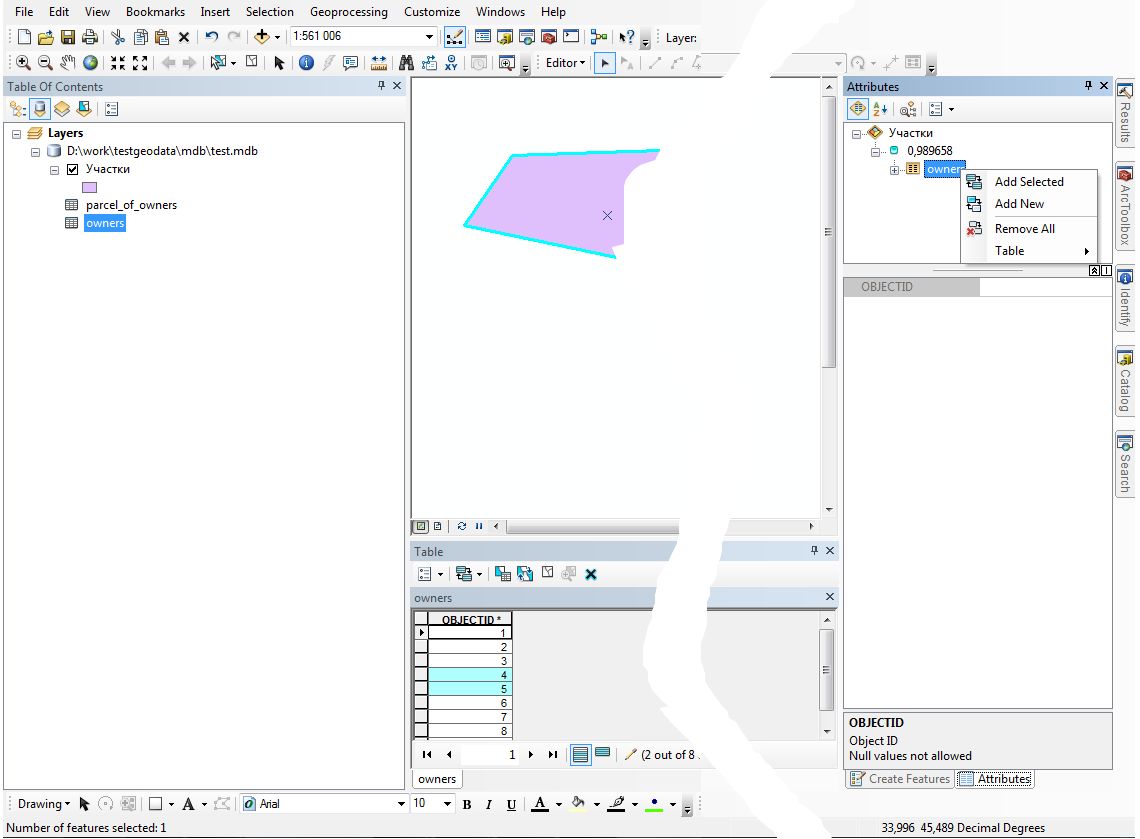Open the Geoprocessing menu
Screen dimensions: 1140x839
click(x=348, y=12)
